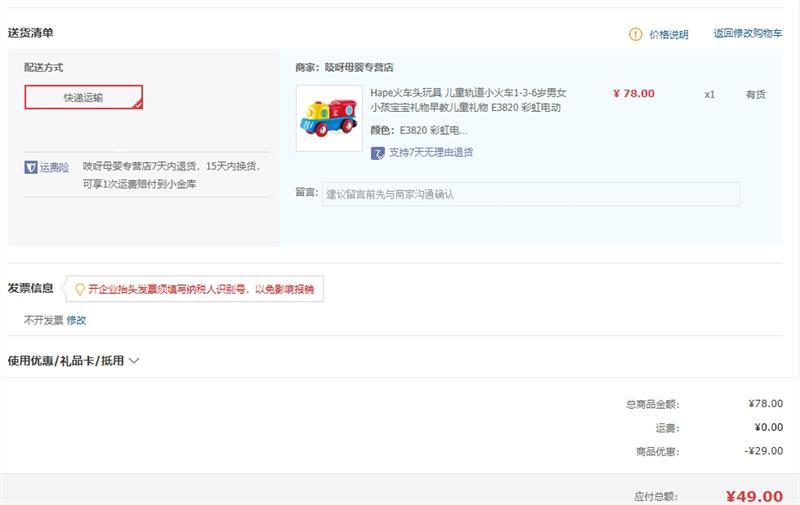The image size is (800, 505).
Task: Click the invoice taxpayer ID notice text
Action: [x=200, y=289]
